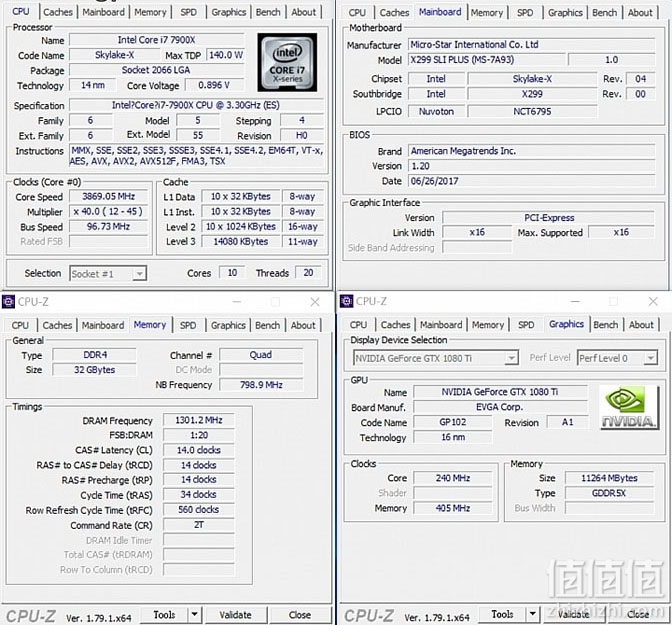Click CPU-Z title icon of Graphics window
Screen dimensions: 672x625
tap(346, 301)
